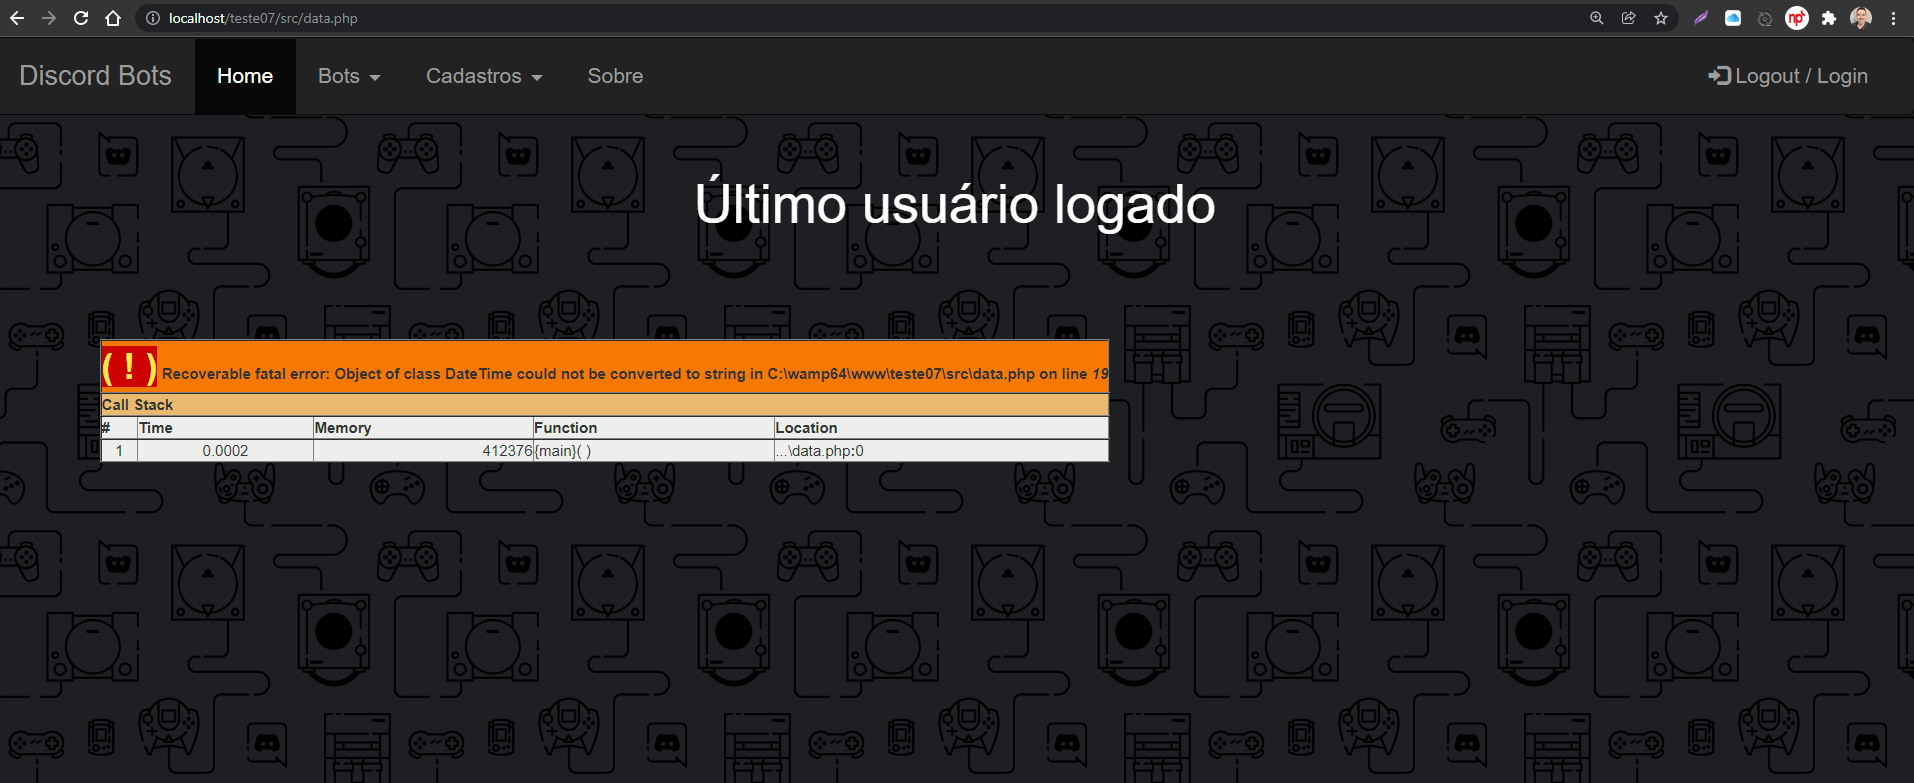Click the grey circular extension icon
Viewport: 1914px width, 783px height.
point(1765,18)
